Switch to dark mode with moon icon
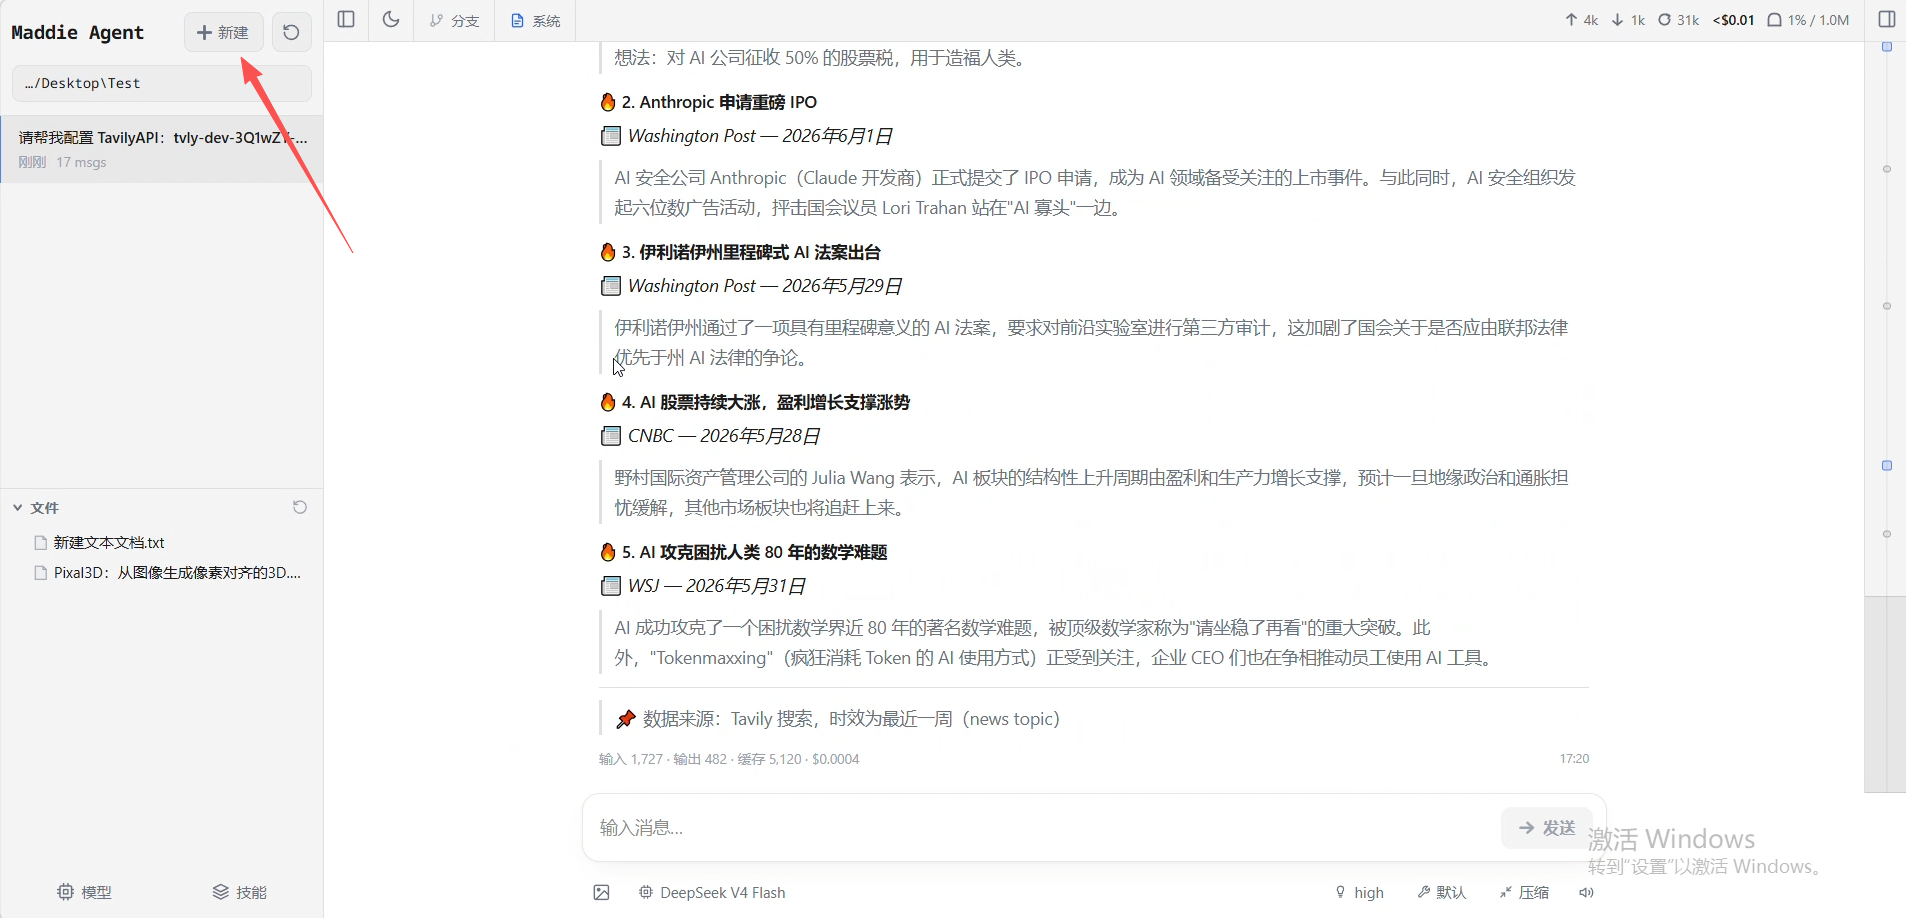This screenshot has width=1906, height=918. 391,19
